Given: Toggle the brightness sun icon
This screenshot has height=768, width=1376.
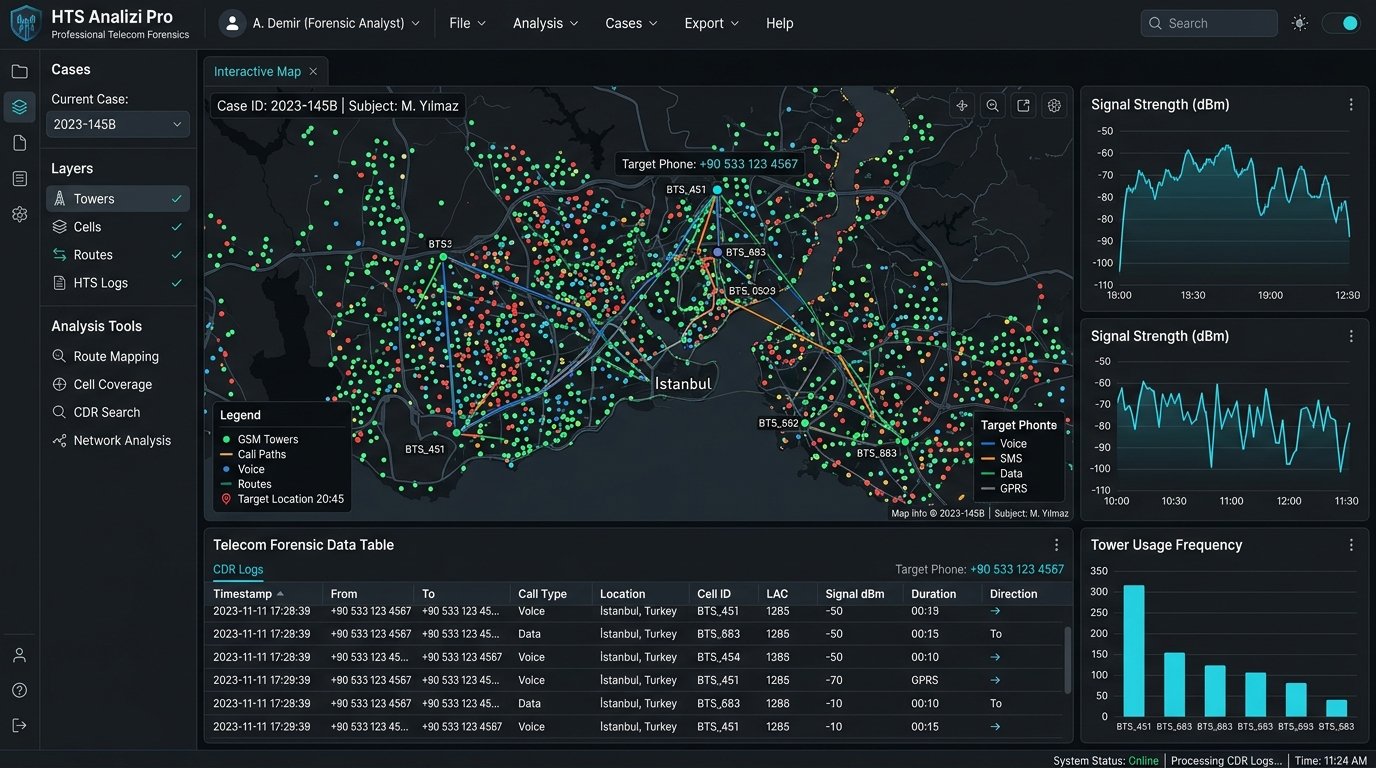Looking at the screenshot, I should coord(1300,23).
